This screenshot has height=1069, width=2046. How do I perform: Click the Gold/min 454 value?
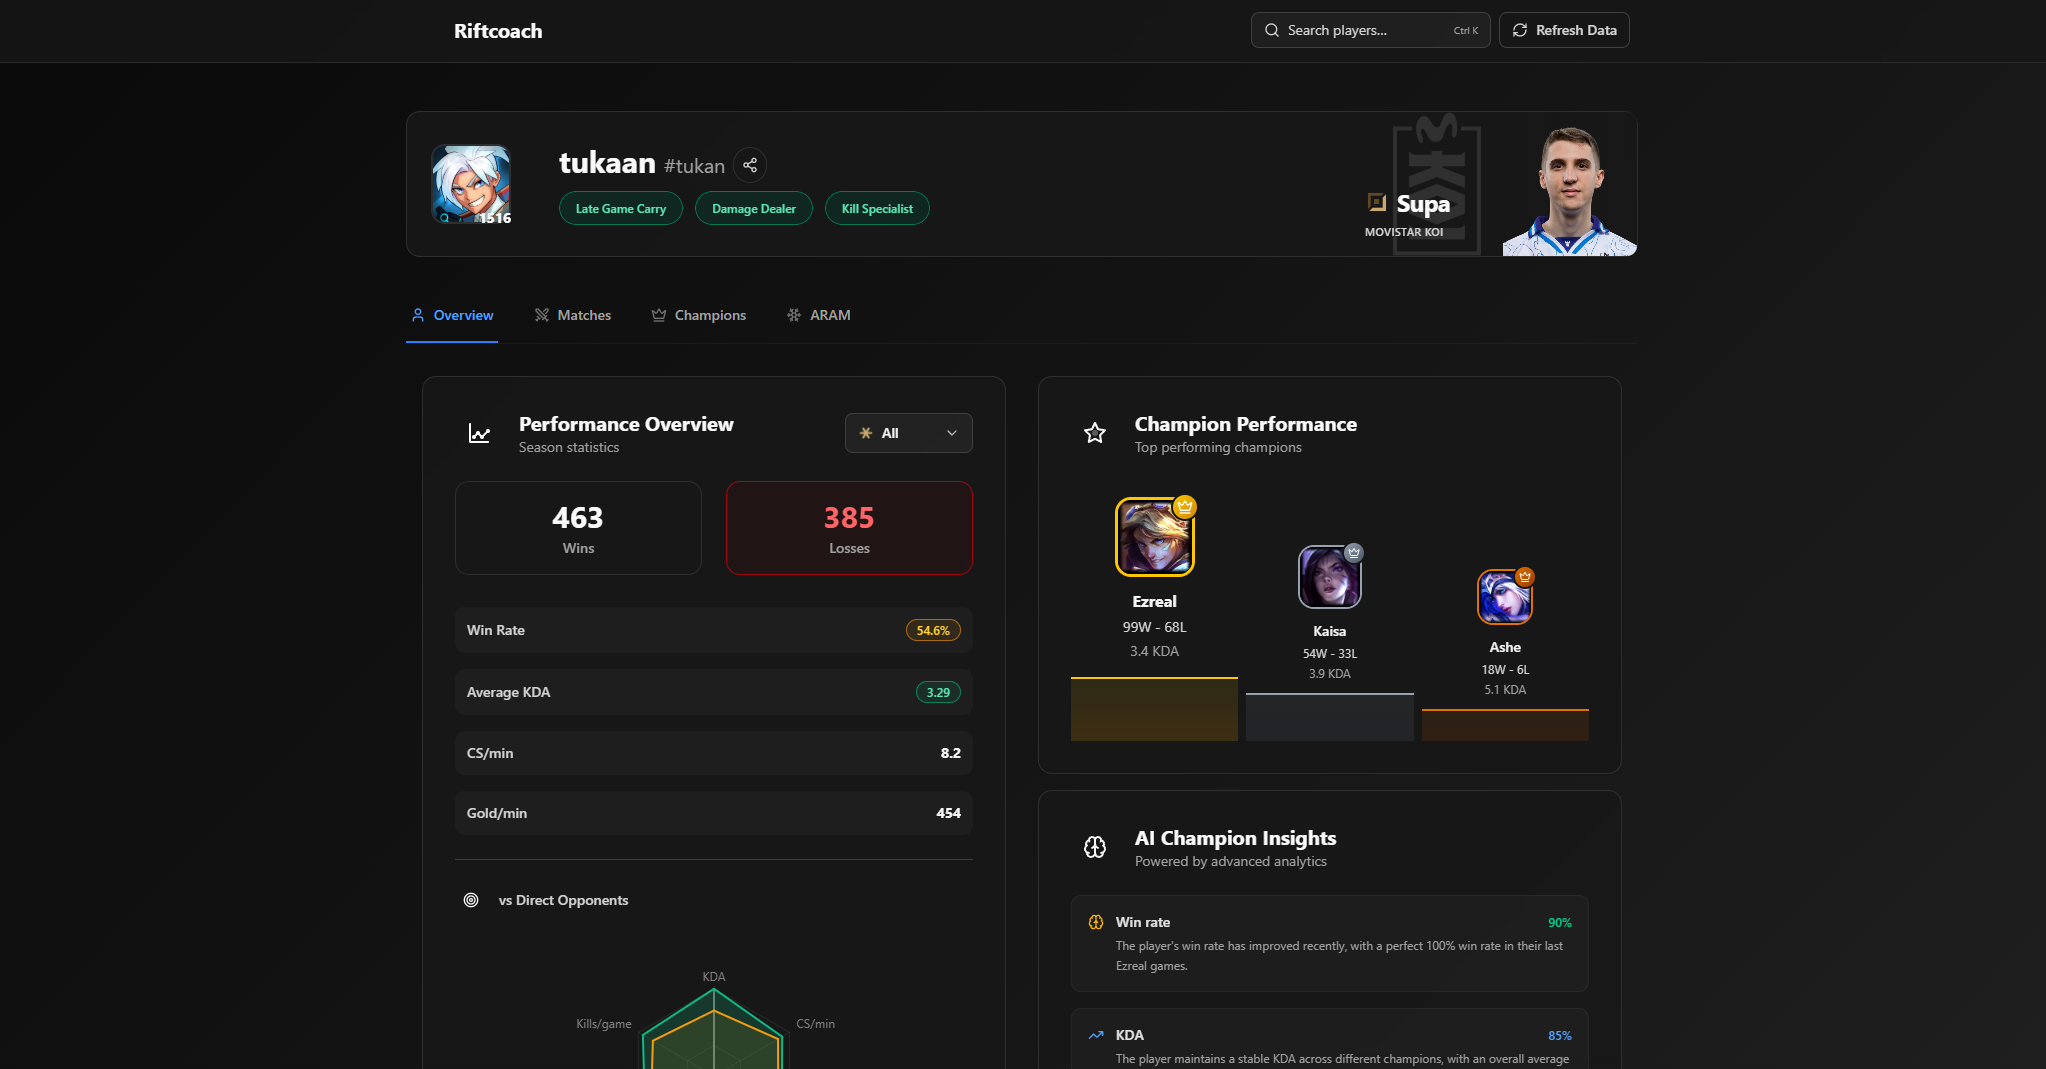(948, 813)
